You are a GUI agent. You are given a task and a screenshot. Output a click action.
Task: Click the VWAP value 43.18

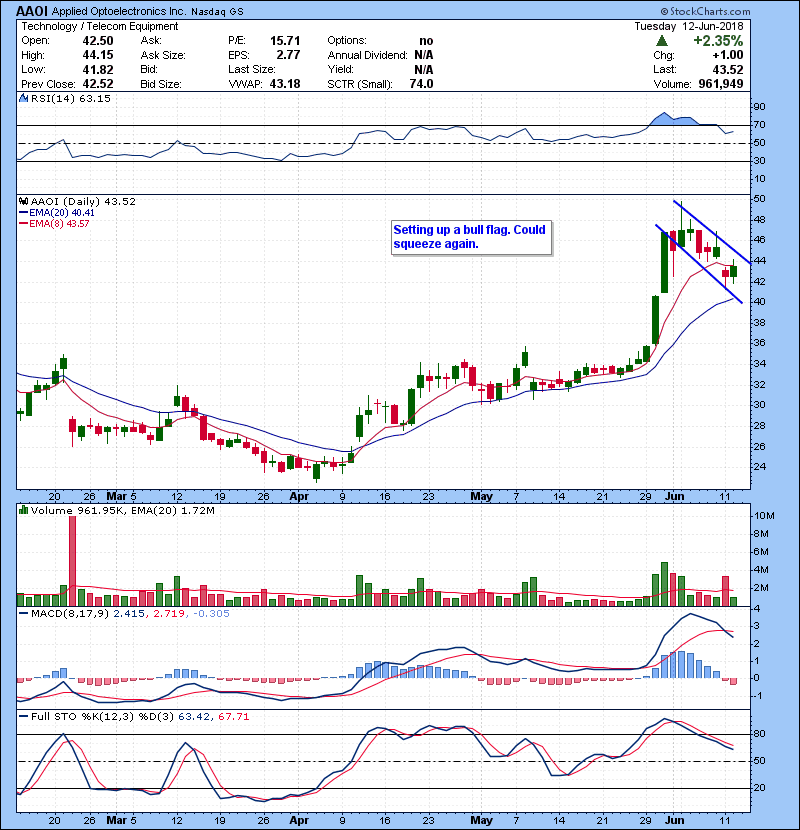[x=285, y=84]
